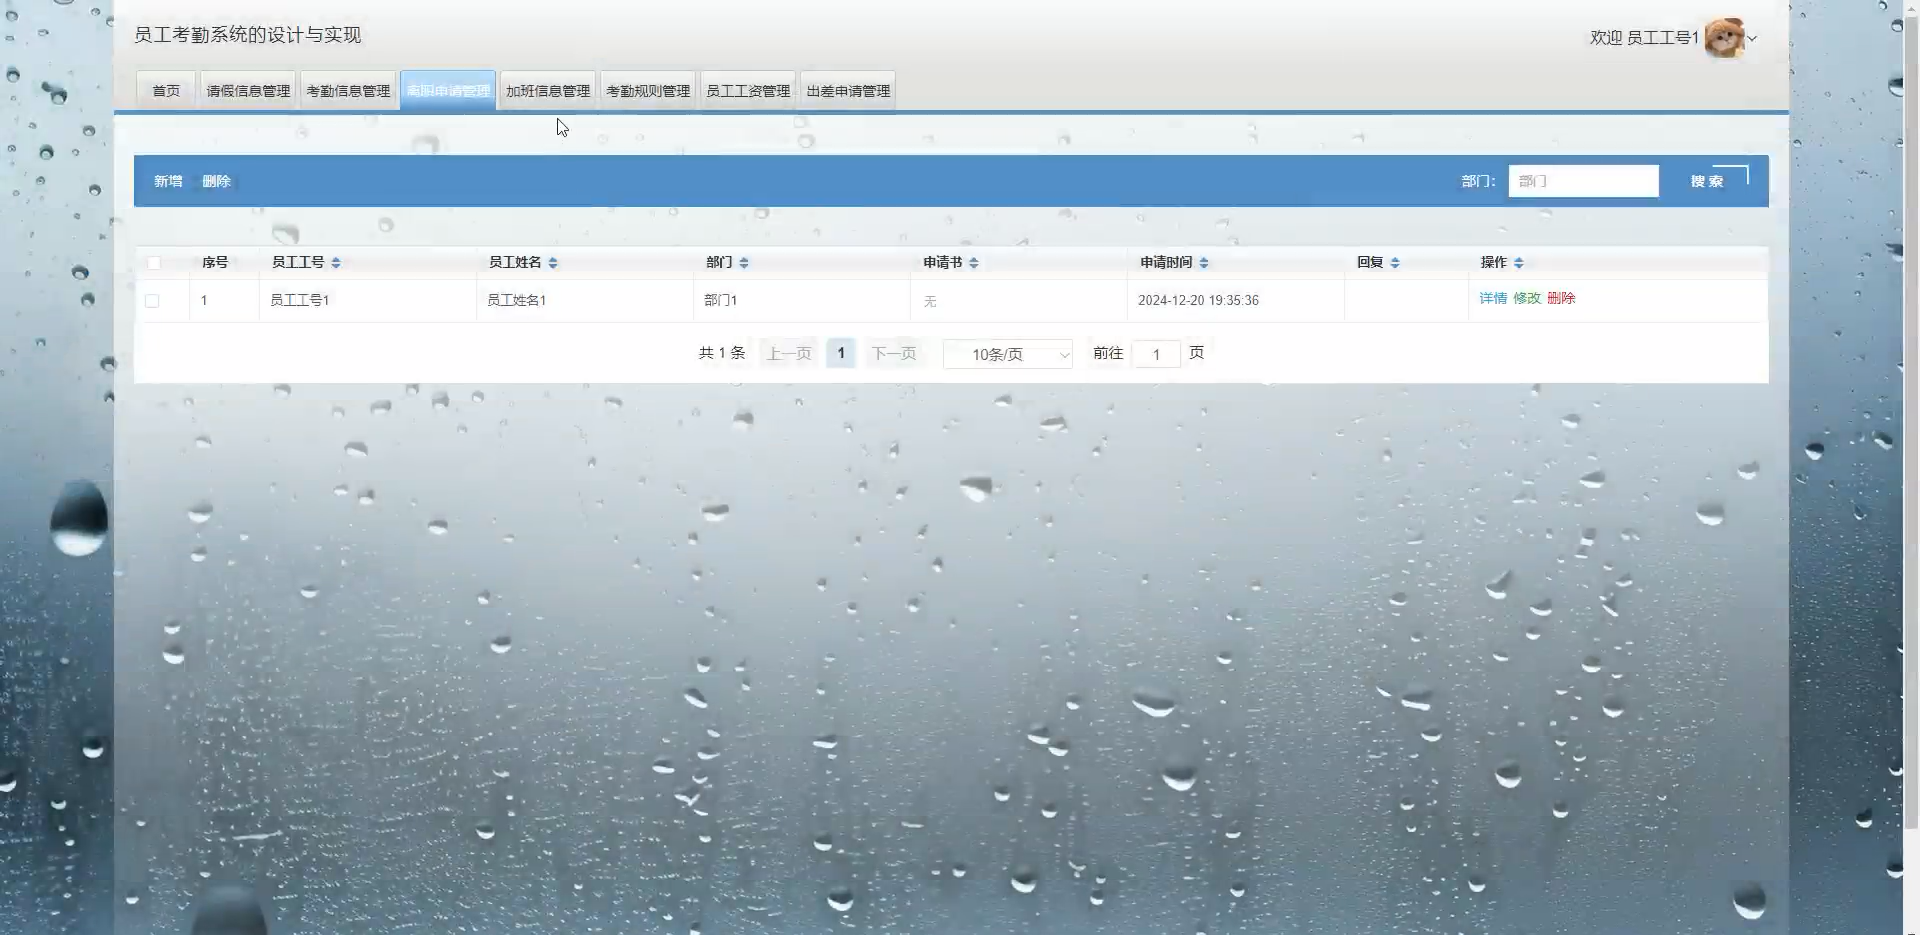The height and width of the screenshot is (935, 1920).
Task: Sort the table by 员工工号 column
Action: point(336,262)
